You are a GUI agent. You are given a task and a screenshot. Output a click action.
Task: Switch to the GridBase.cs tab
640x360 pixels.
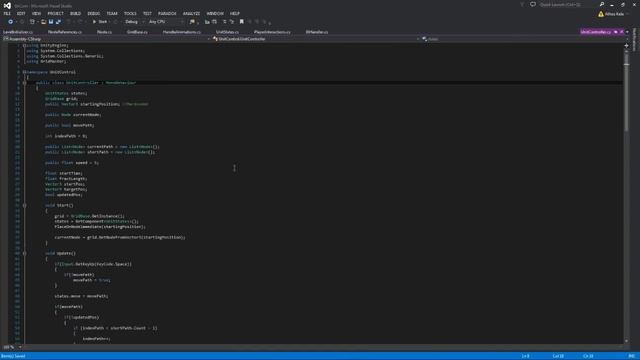(137, 32)
